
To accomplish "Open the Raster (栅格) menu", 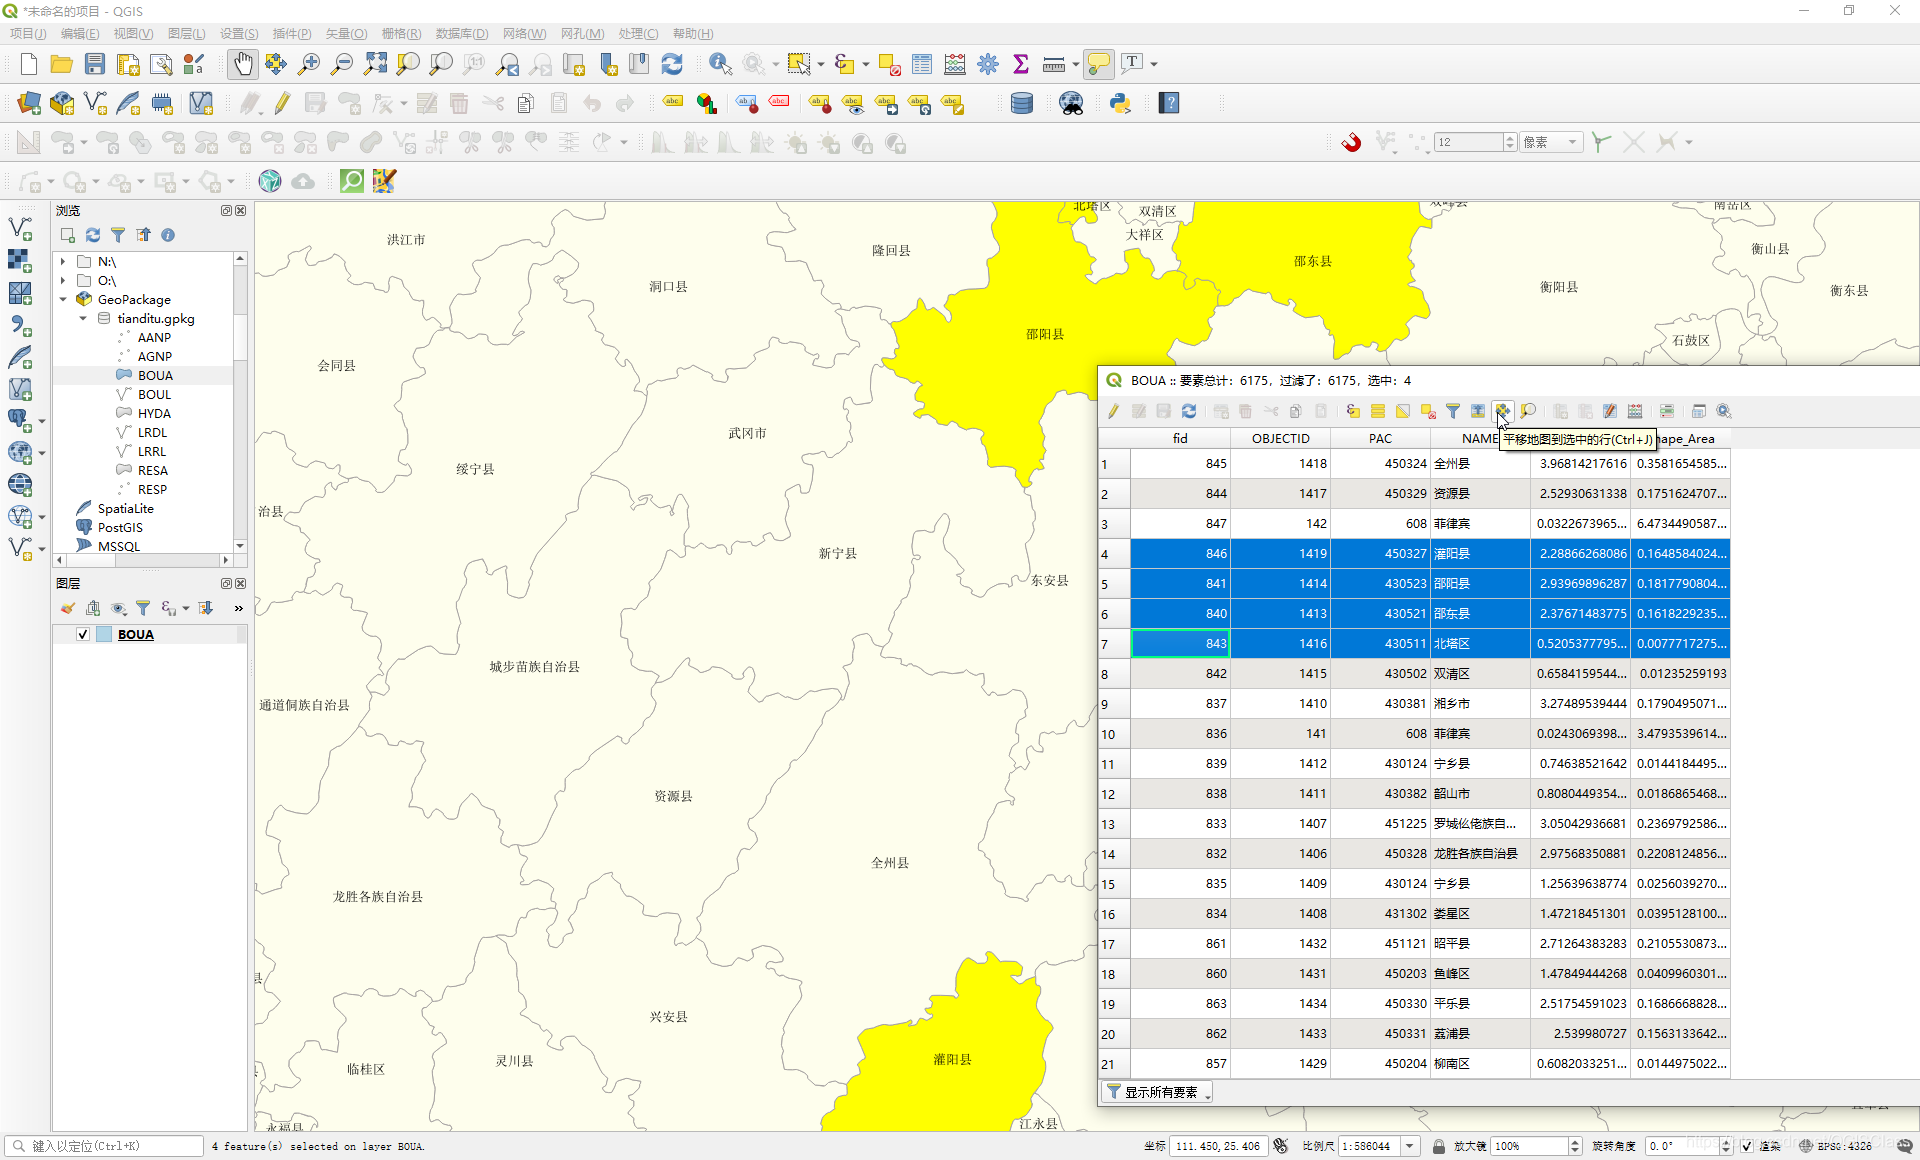I will pyautogui.click(x=401, y=33).
